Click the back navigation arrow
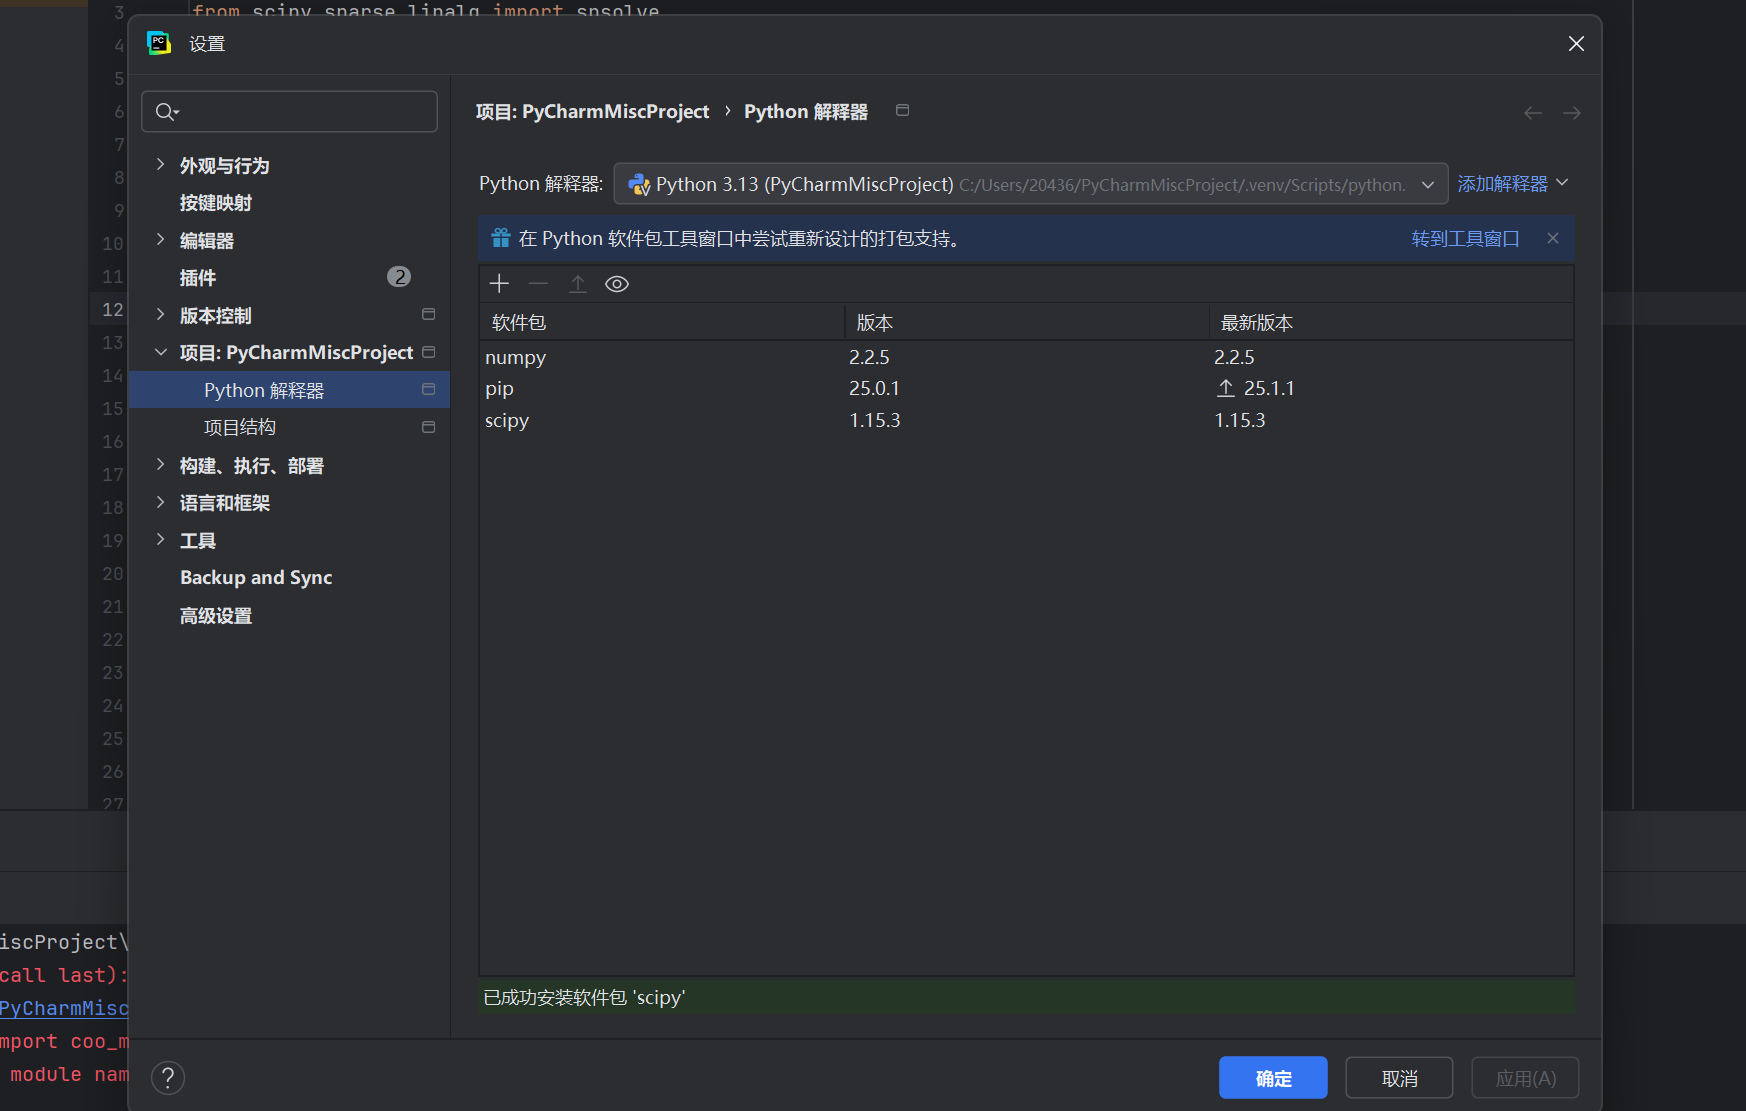This screenshot has height=1111, width=1746. pyautogui.click(x=1532, y=112)
